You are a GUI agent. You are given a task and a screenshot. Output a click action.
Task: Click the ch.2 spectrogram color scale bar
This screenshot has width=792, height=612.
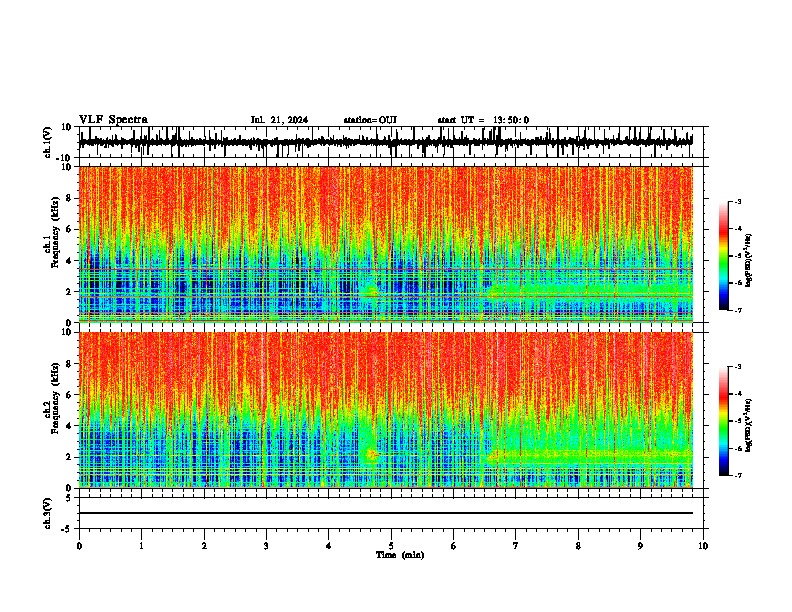(x=724, y=421)
